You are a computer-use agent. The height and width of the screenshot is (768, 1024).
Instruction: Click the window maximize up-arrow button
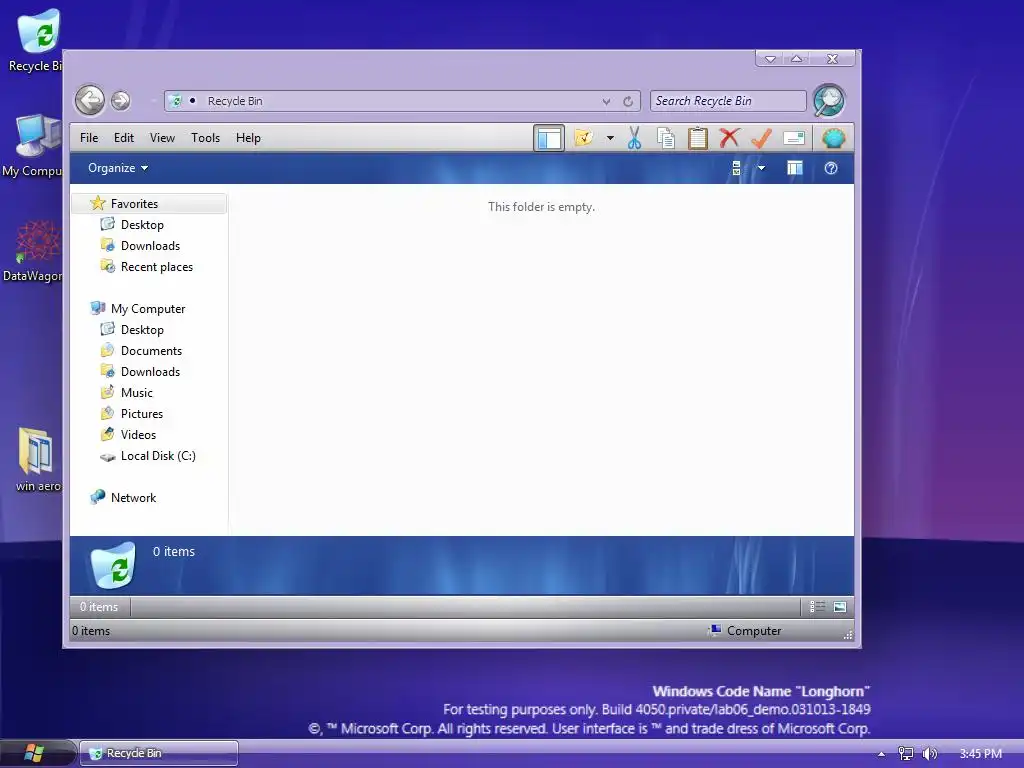(x=797, y=59)
